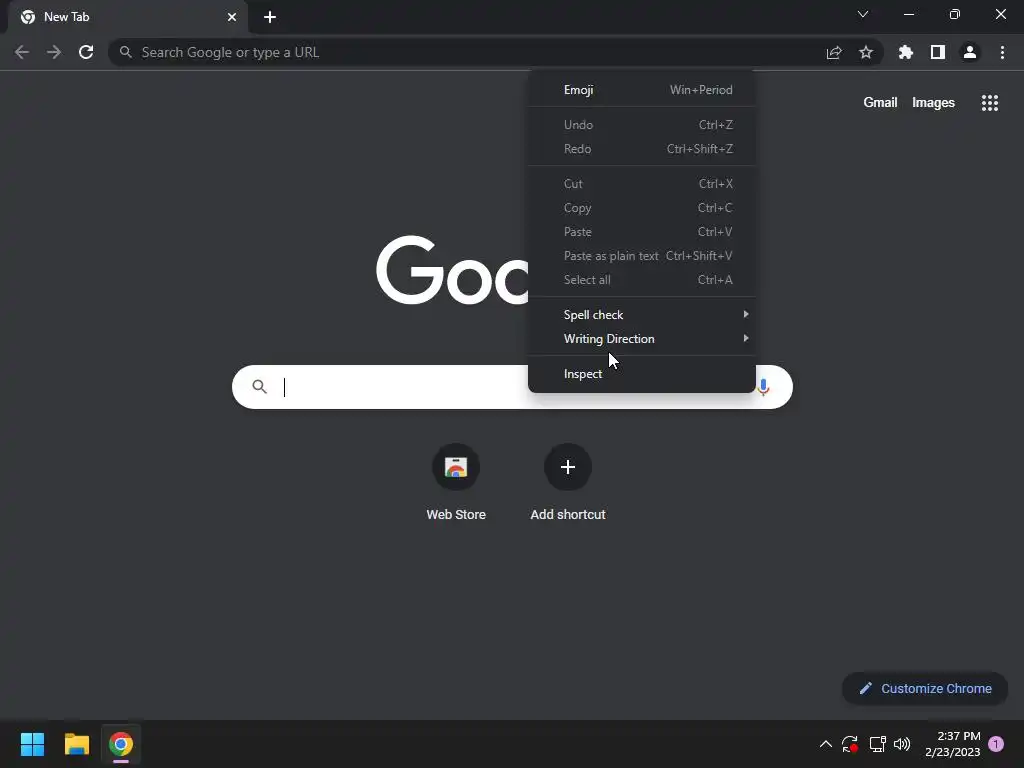Click Undo in the context menu
This screenshot has width=1024, height=768.
641,125
